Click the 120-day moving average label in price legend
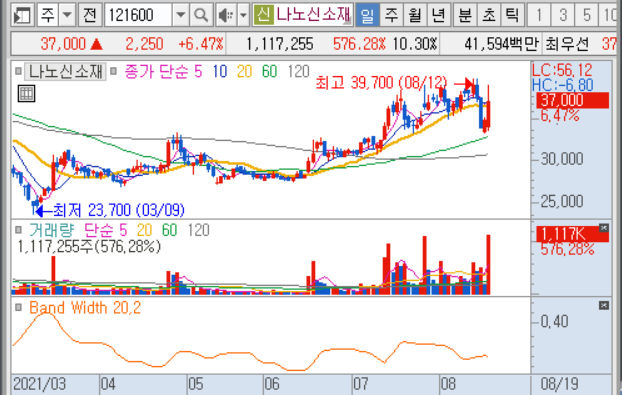Viewport: 622px width, 395px height. tap(298, 71)
